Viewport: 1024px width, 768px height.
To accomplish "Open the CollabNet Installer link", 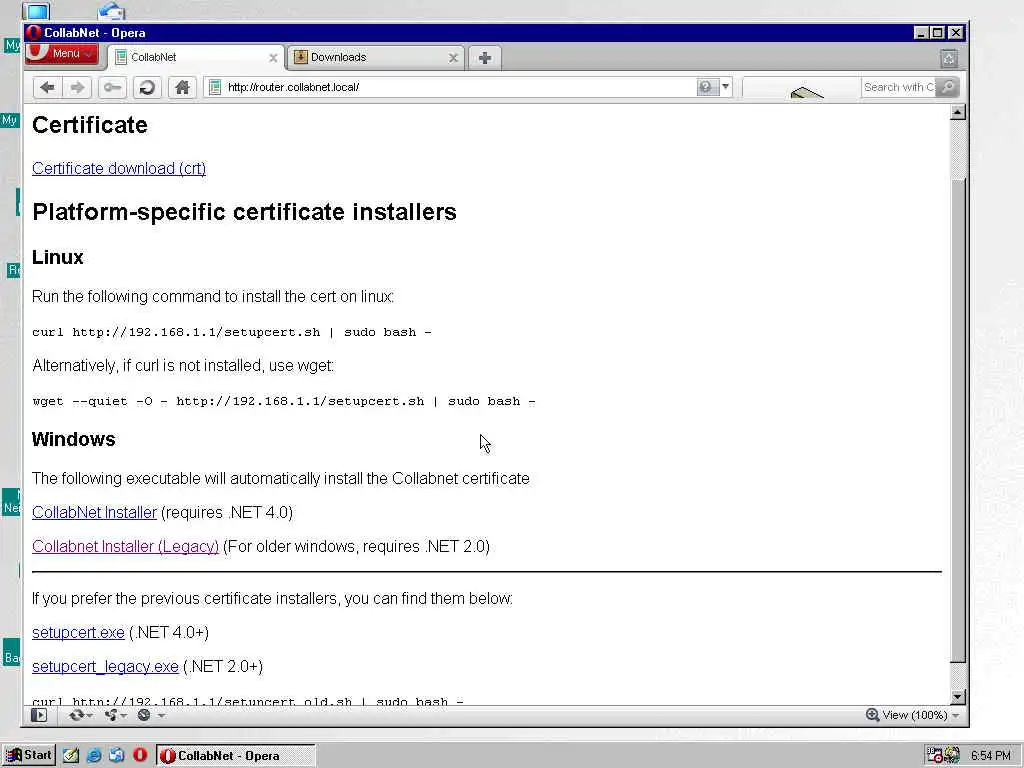I will pos(94,513).
